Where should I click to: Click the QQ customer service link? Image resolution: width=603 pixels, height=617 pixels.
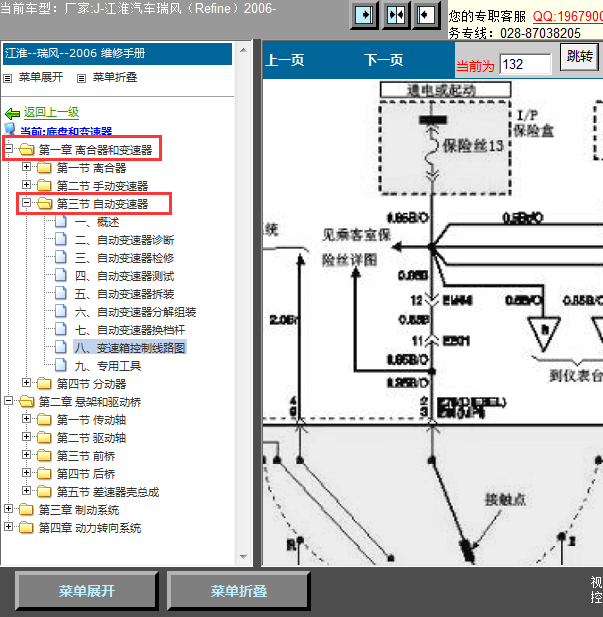568,16
